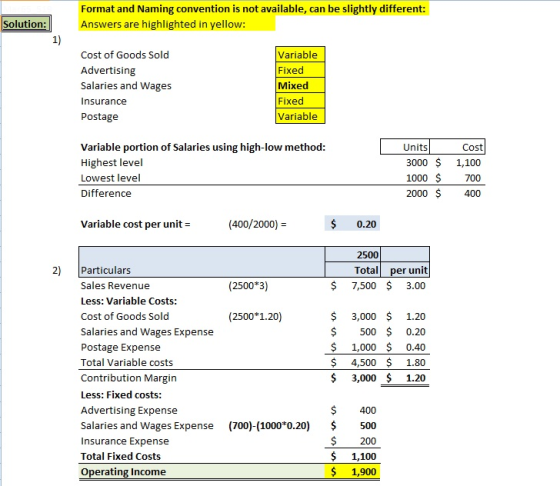The width and height of the screenshot is (560, 486).
Task: Click the '2)' question number
Action: pos(56,270)
